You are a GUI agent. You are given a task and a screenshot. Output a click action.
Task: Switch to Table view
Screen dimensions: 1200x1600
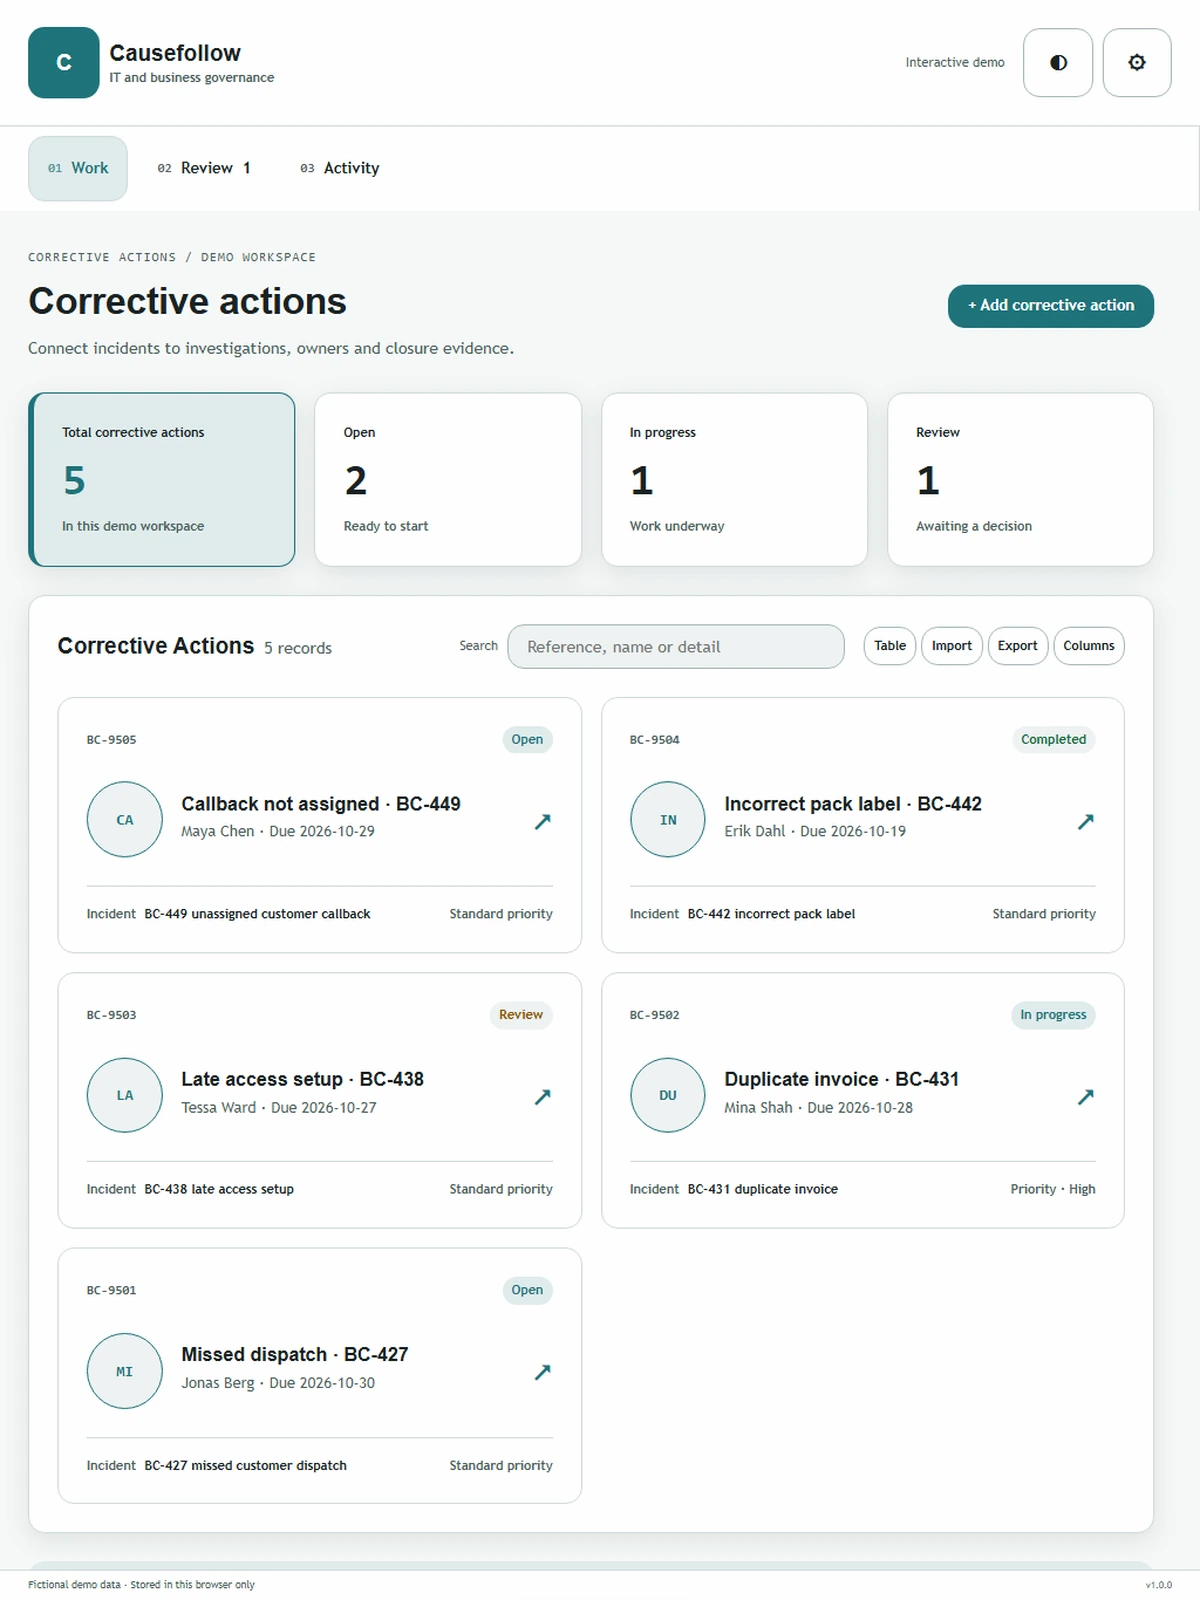pos(890,646)
